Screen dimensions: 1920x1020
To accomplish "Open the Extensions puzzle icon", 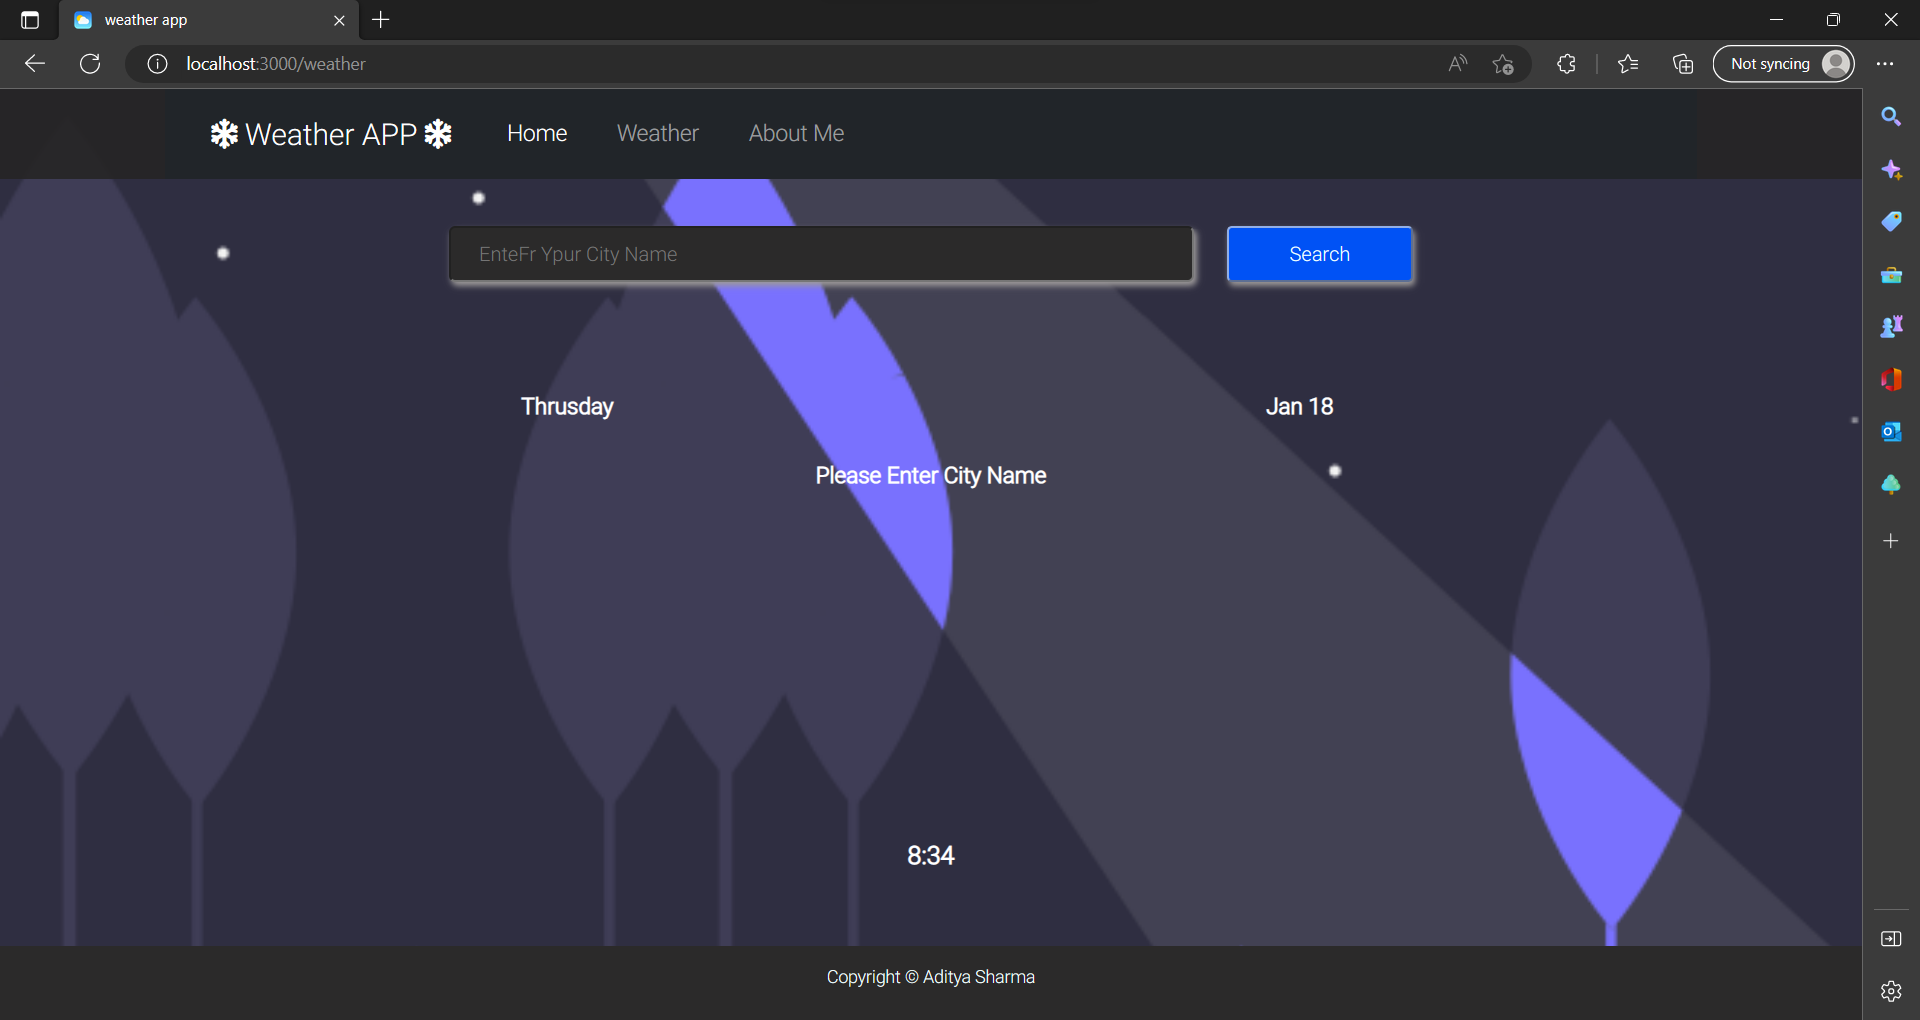I will pyautogui.click(x=1566, y=64).
